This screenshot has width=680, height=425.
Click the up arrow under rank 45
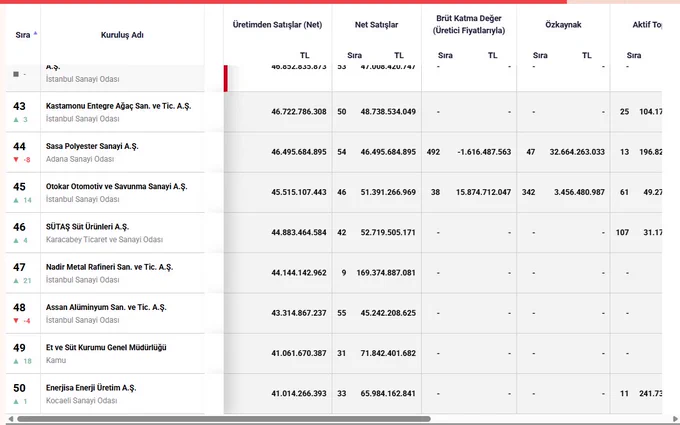point(16,200)
